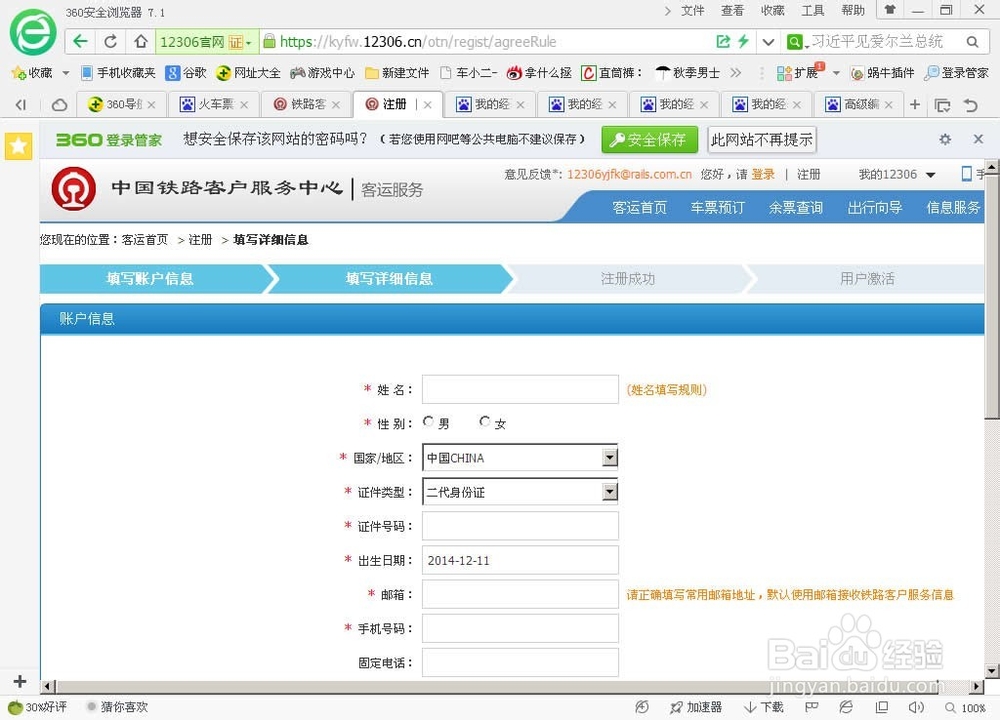
Task: Mute sound via the speaker icon
Action: (916, 707)
